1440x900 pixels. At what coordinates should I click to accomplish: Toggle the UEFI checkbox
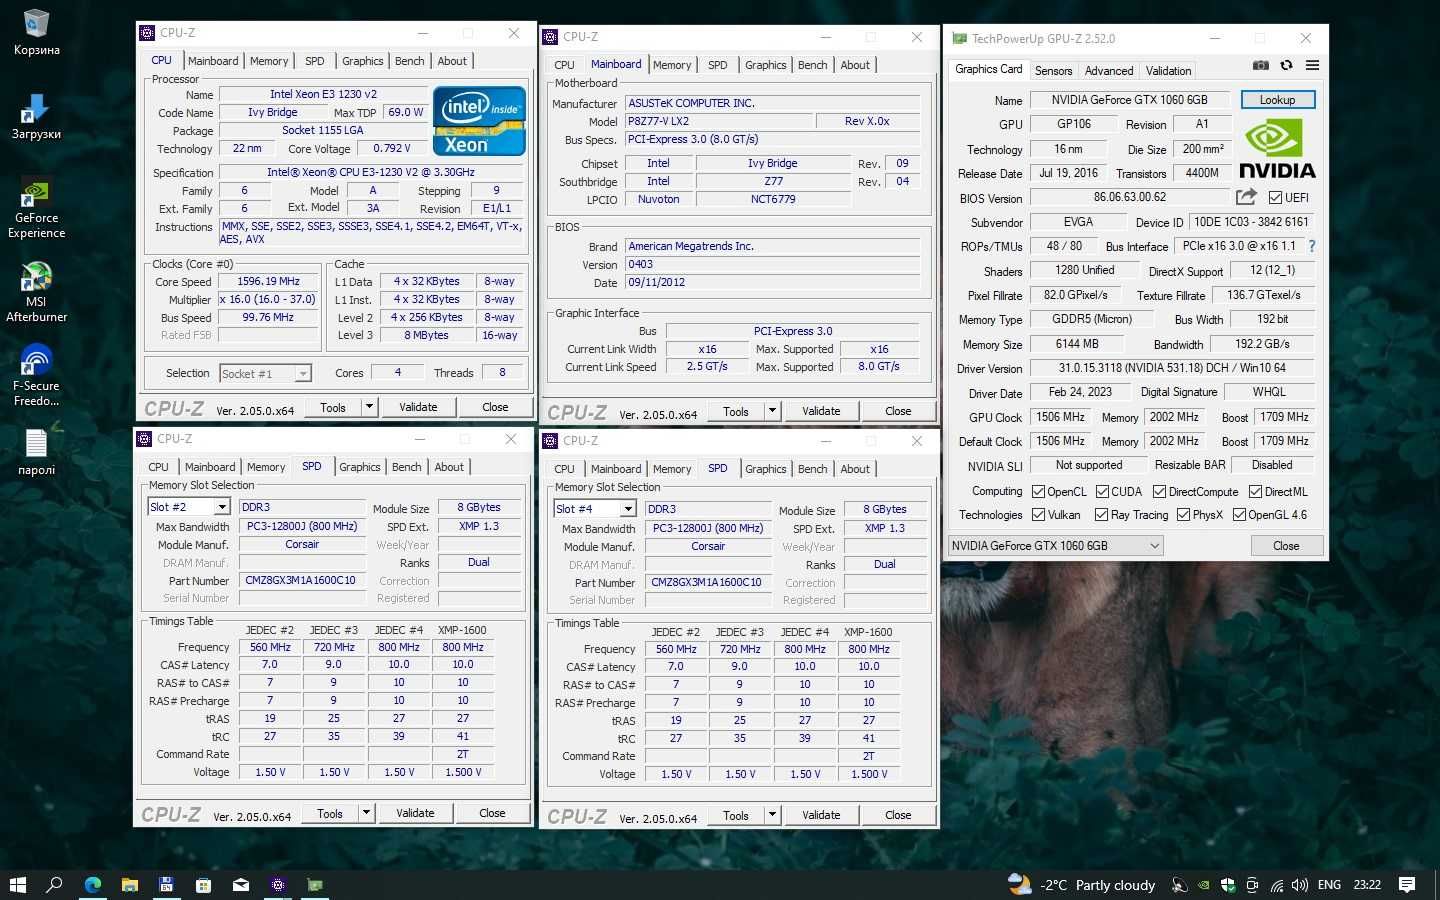[1275, 198]
